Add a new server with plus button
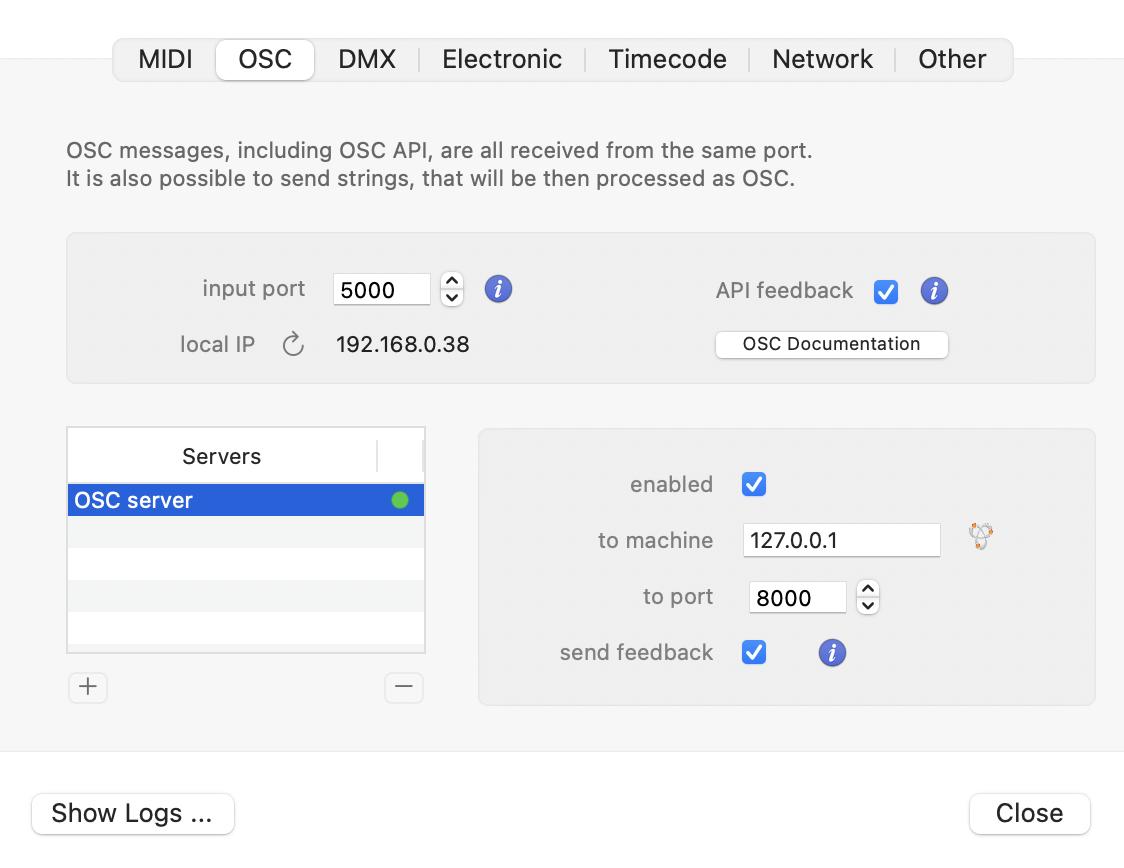Viewport: 1124px width, 868px height. click(x=88, y=687)
